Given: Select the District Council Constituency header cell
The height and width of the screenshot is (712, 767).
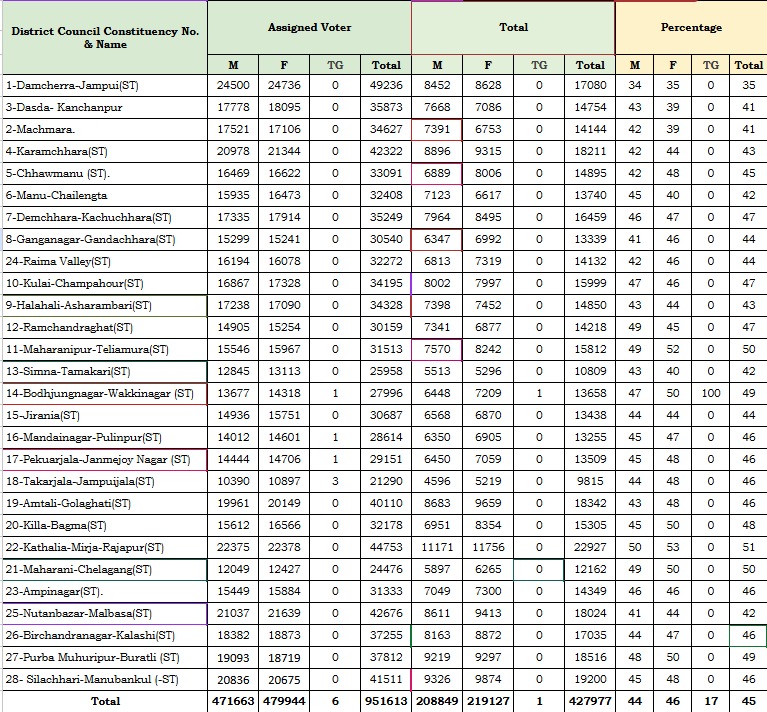Looking at the screenshot, I should click(x=104, y=38).
